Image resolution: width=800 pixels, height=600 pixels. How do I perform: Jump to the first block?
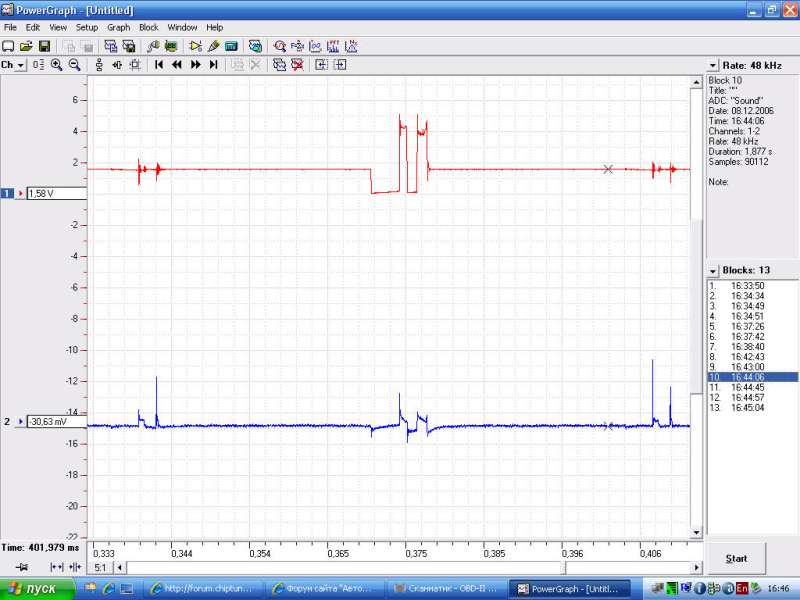159,65
